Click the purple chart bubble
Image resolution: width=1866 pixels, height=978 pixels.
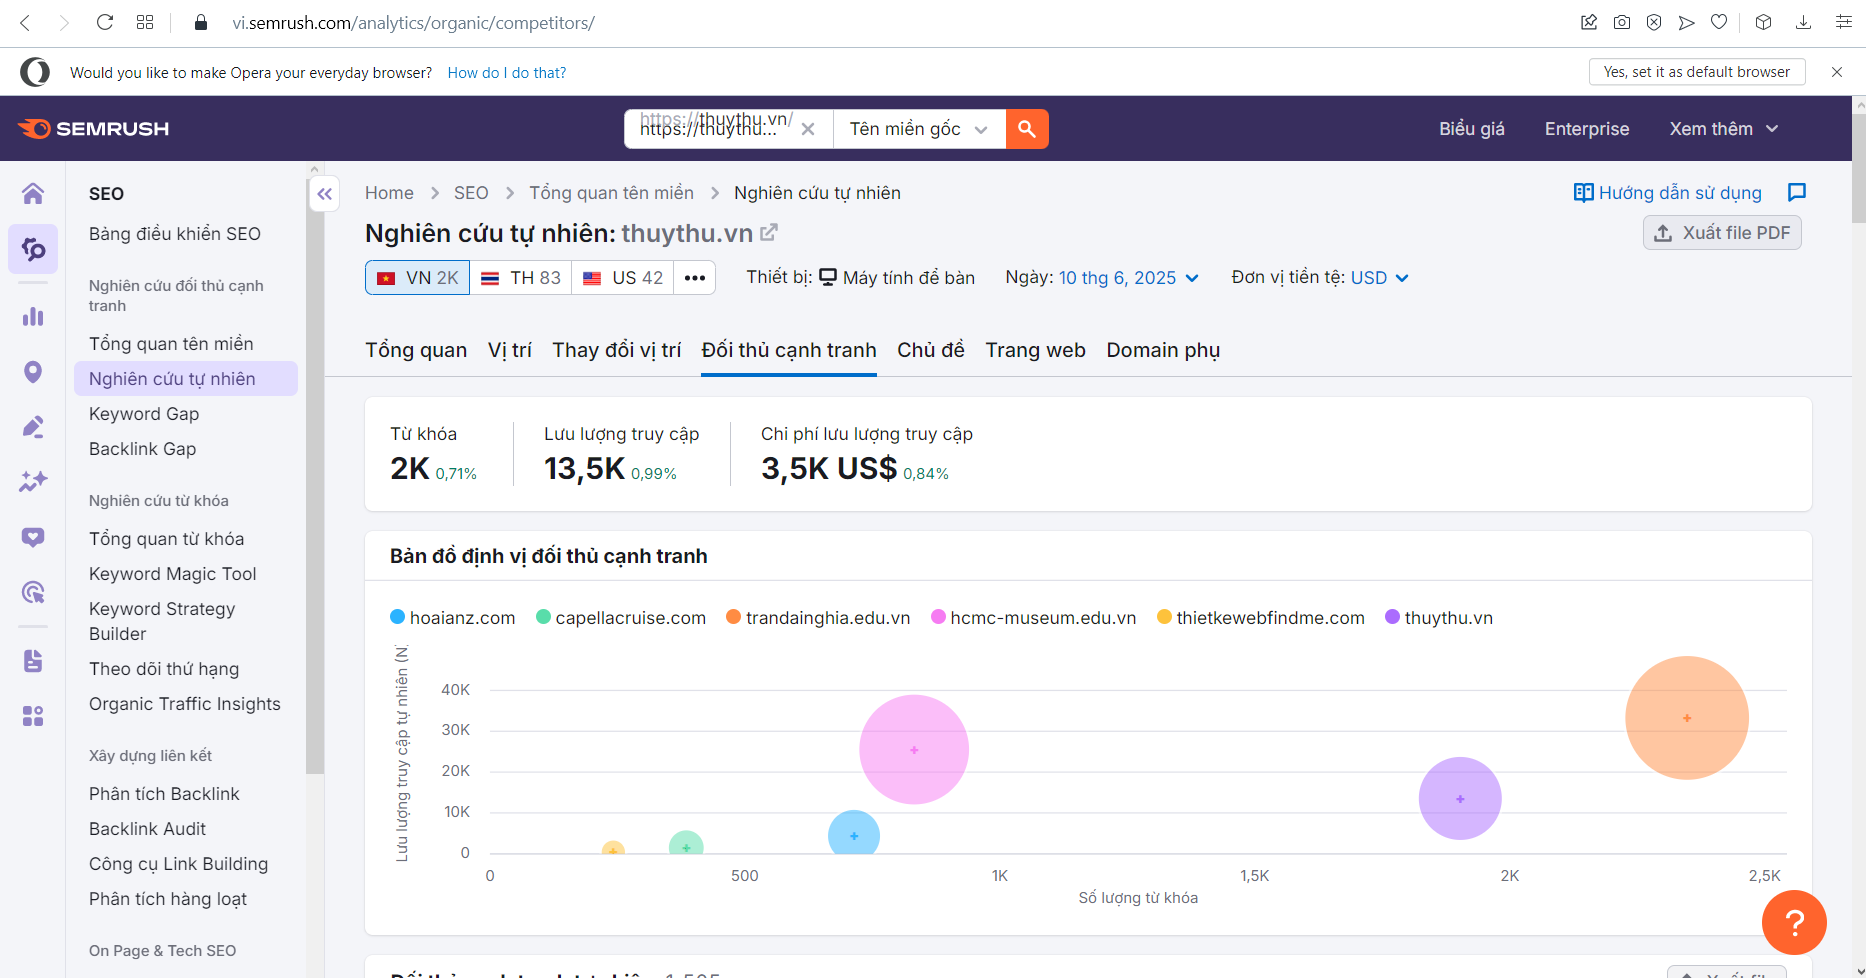[1460, 799]
